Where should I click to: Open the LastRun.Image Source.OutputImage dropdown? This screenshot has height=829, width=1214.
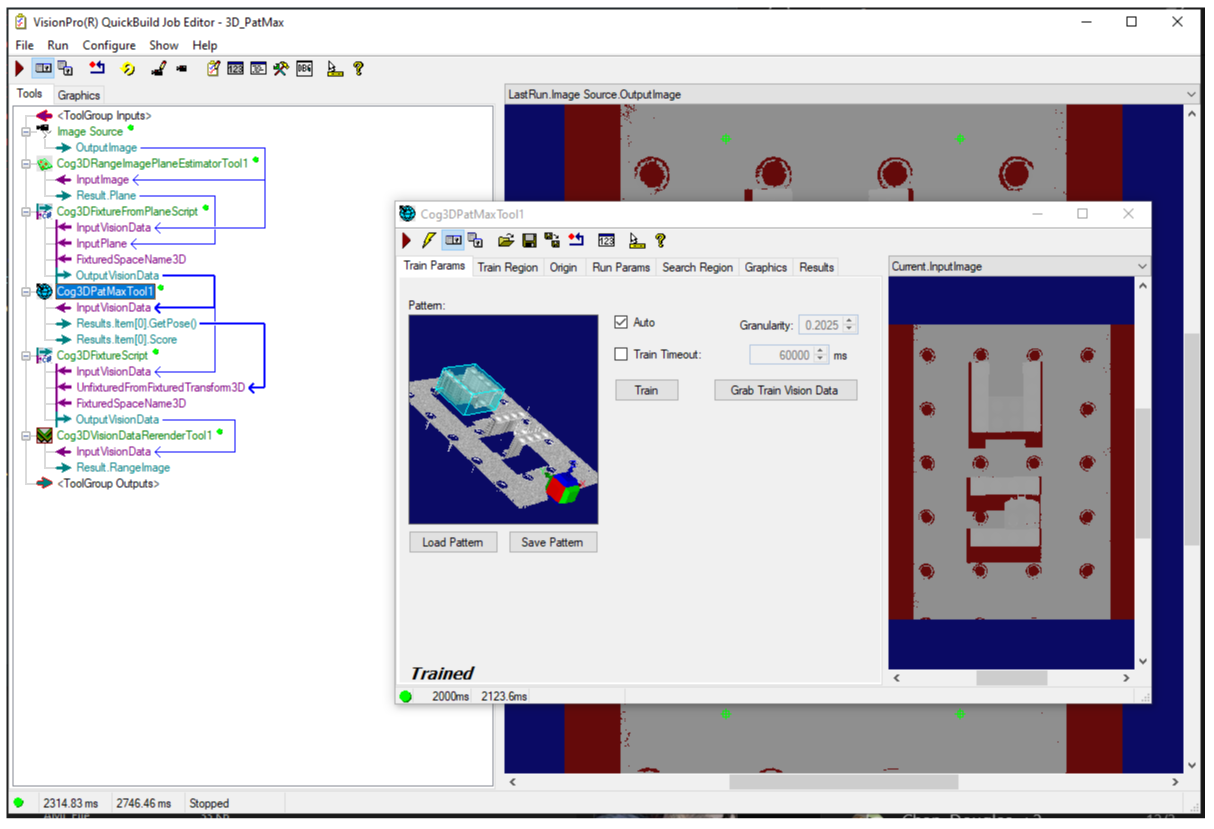(1190, 94)
